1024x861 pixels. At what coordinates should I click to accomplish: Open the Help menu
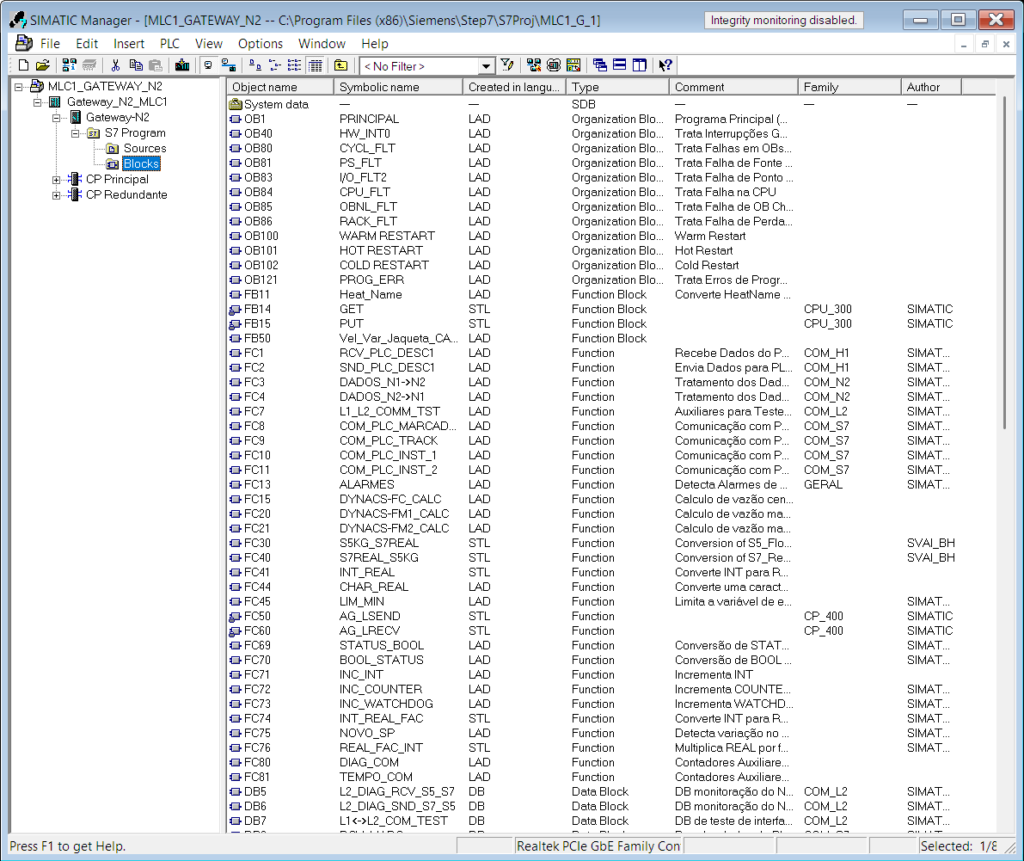point(374,44)
